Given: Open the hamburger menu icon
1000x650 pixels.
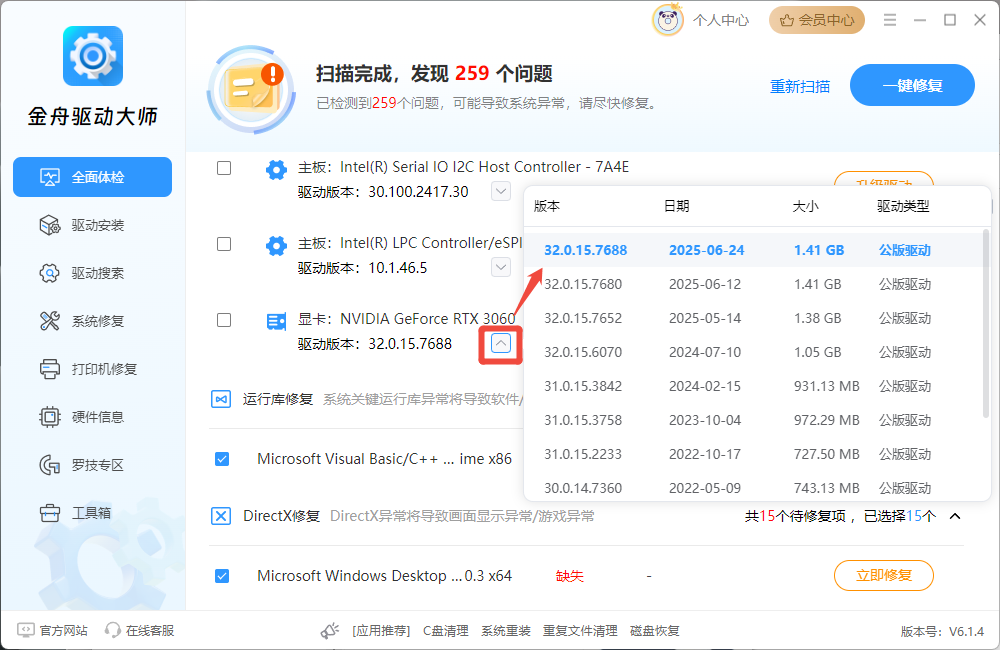Looking at the screenshot, I should tap(890, 20).
